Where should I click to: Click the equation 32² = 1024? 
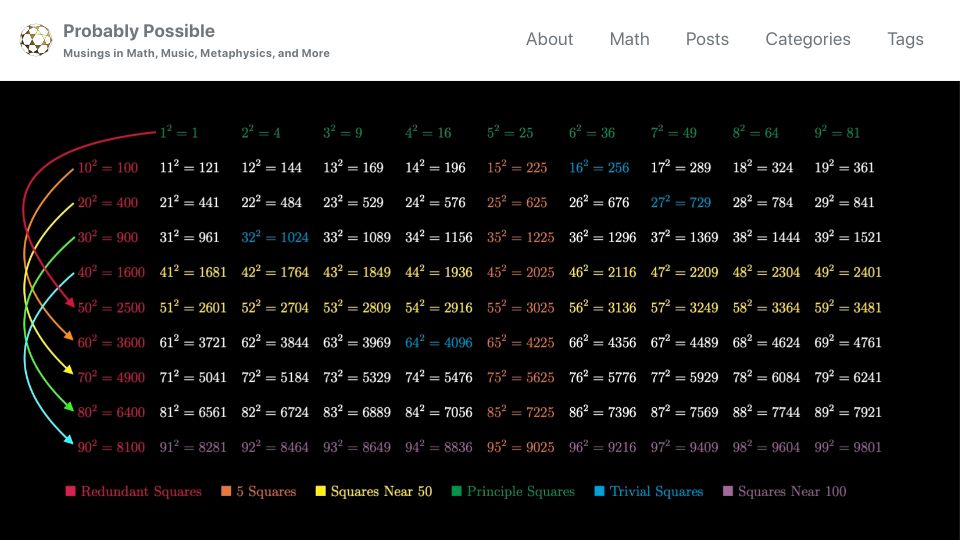tap(275, 237)
